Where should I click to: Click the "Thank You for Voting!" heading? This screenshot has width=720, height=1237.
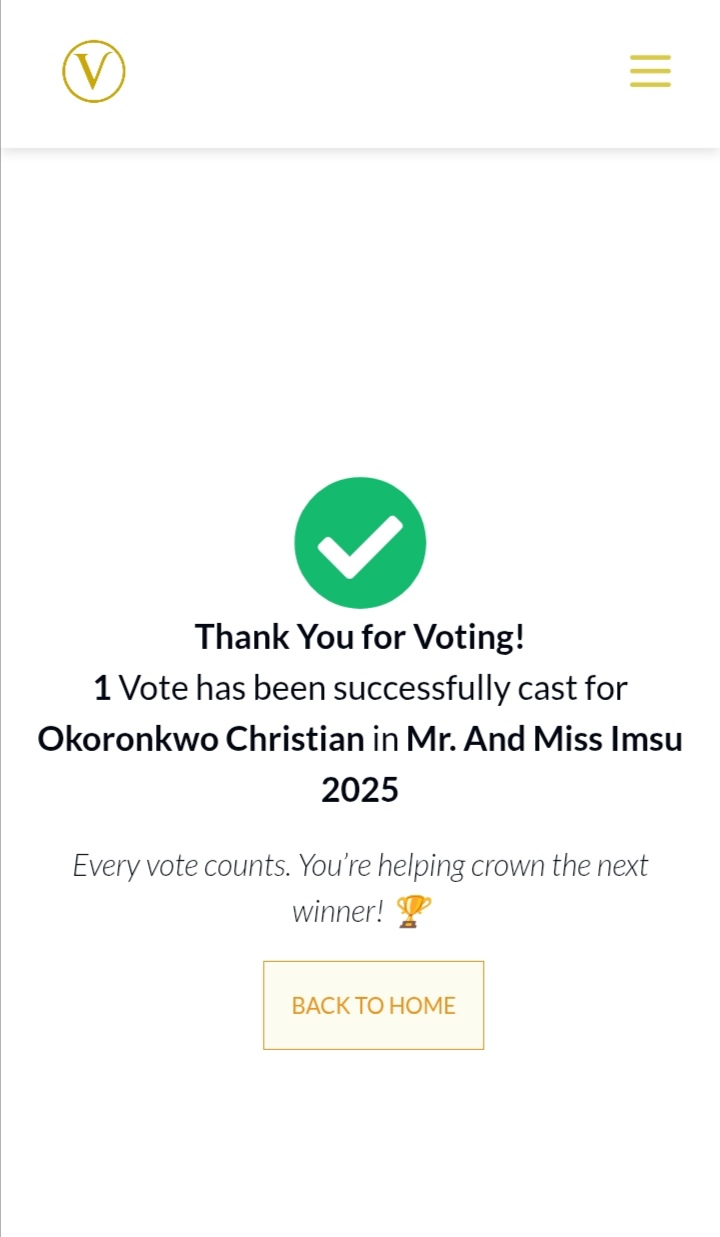click(x=360, y=637)
